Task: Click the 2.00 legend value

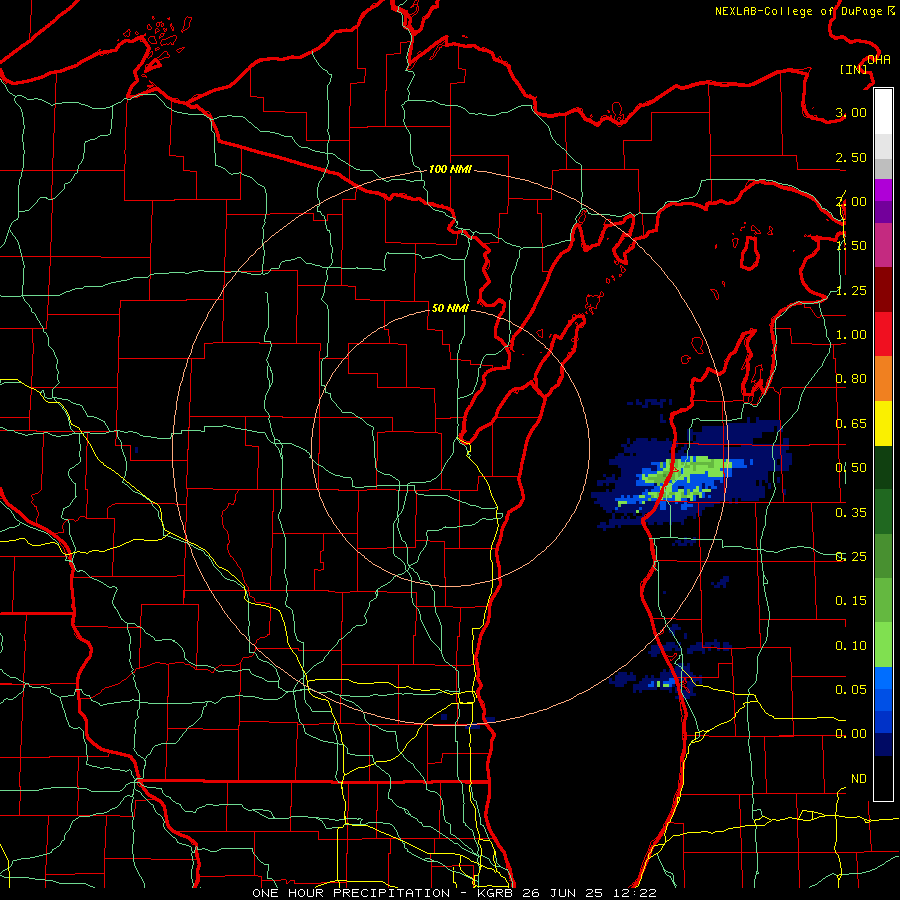Action: (851, 201)
